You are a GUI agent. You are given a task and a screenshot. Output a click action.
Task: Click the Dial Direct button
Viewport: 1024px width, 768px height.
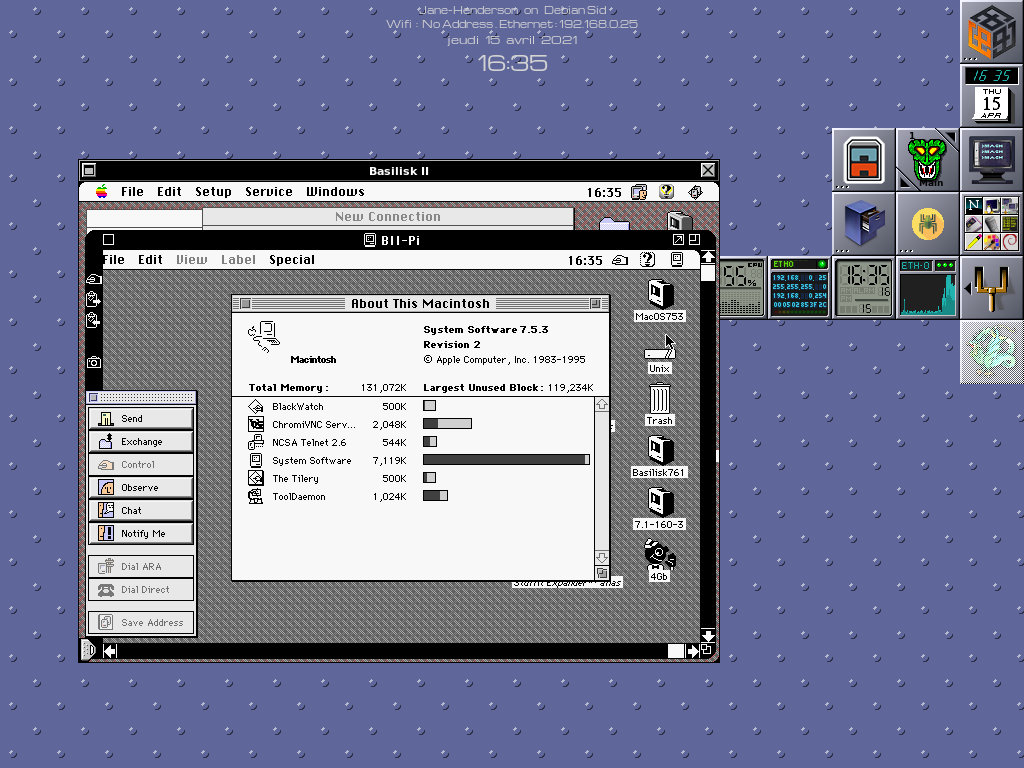(140, 590)
